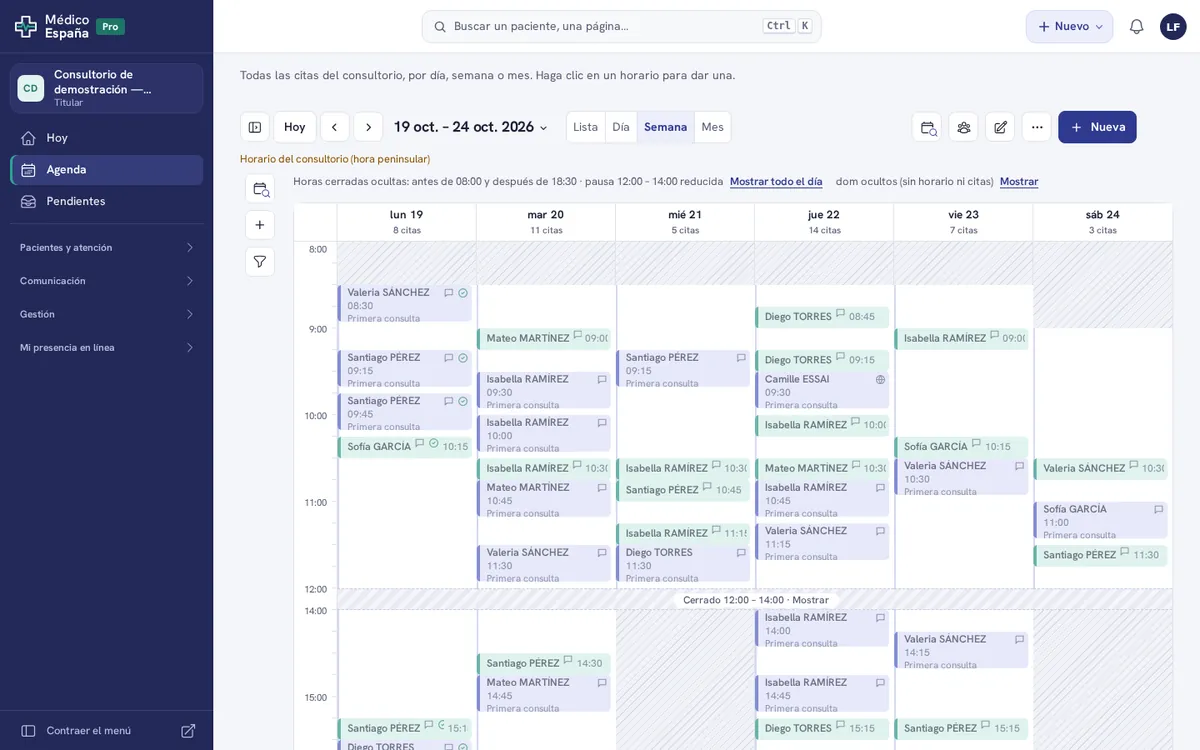The width and height of the screenshot is (1200, 750).
Task: Click the Nueva appointment button
Action: pyautogui.click(x=1097, y=127)
